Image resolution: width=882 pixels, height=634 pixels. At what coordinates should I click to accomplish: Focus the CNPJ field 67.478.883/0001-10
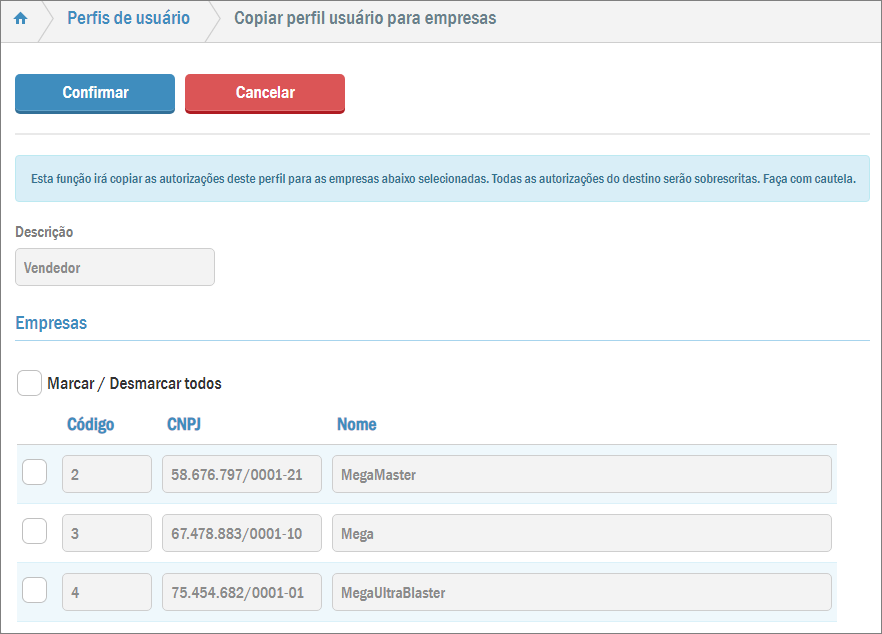tap(242, 533)
